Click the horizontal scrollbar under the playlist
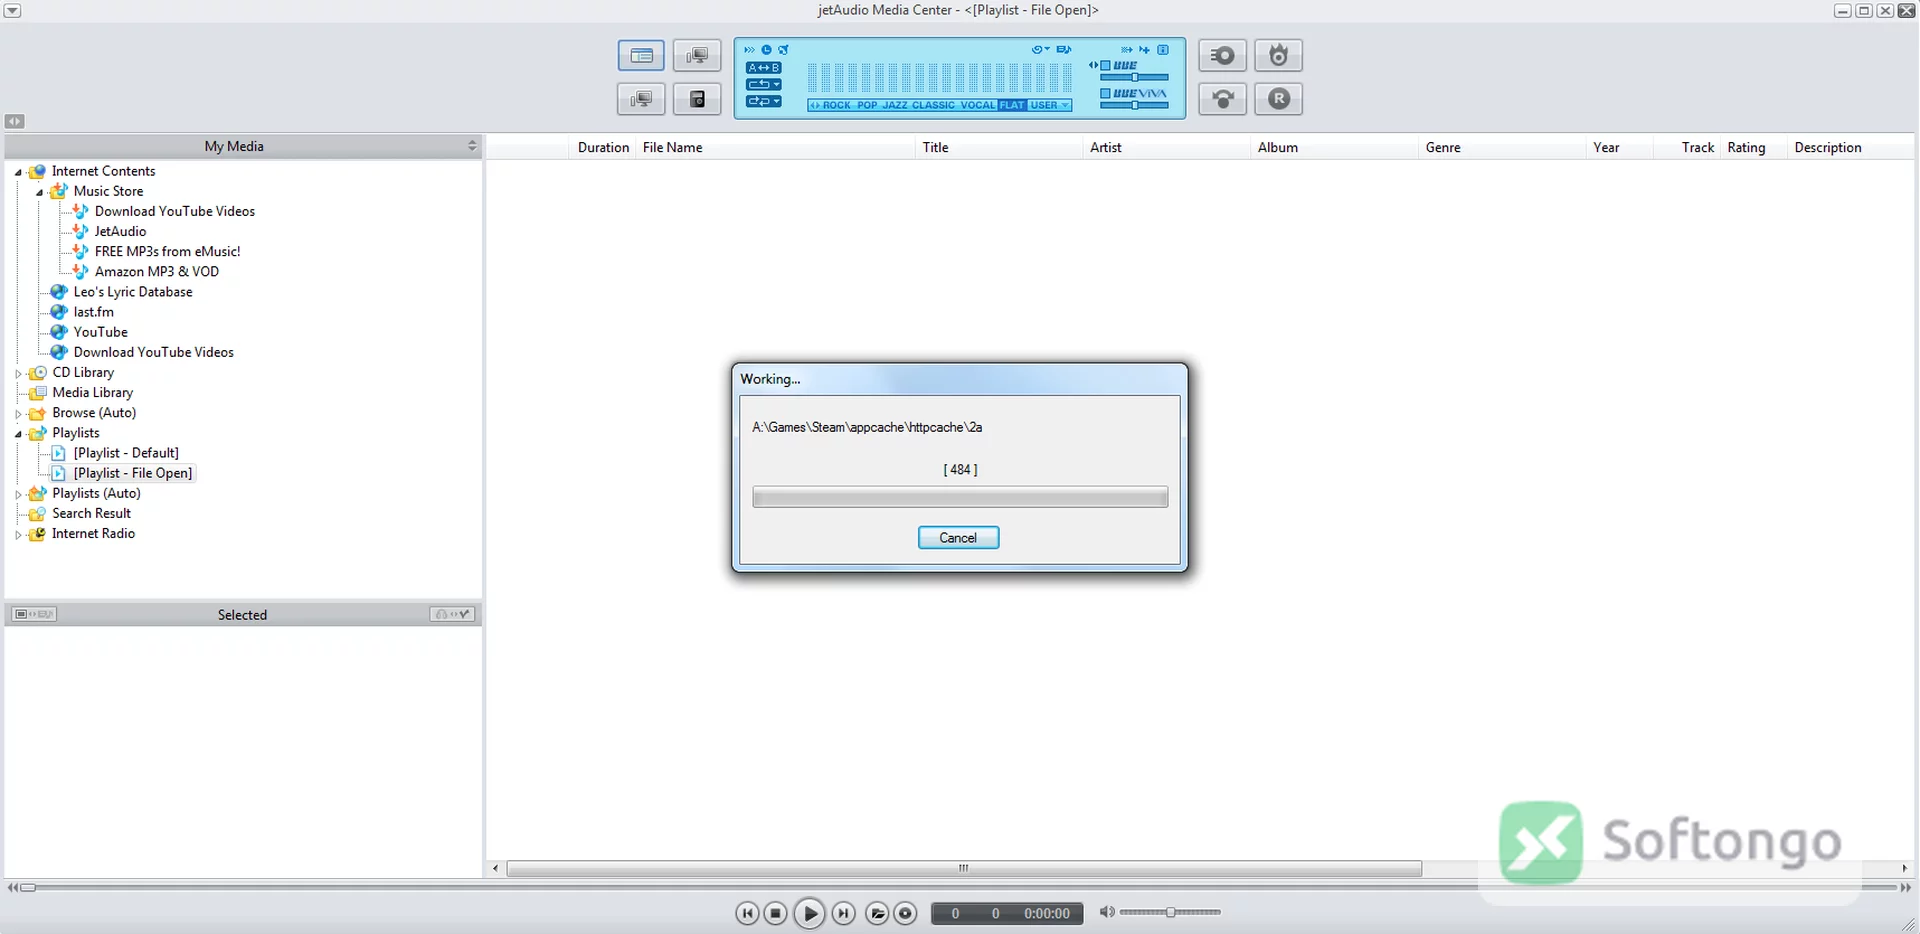 (964, 868)
